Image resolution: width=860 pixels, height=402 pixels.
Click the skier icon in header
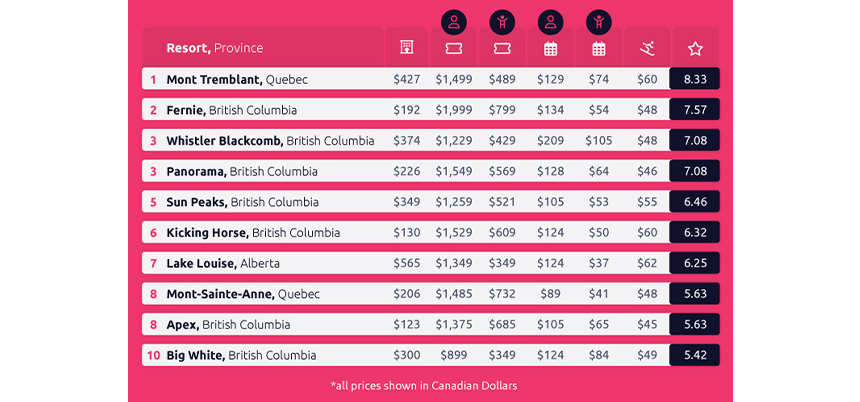click(647, 49)
